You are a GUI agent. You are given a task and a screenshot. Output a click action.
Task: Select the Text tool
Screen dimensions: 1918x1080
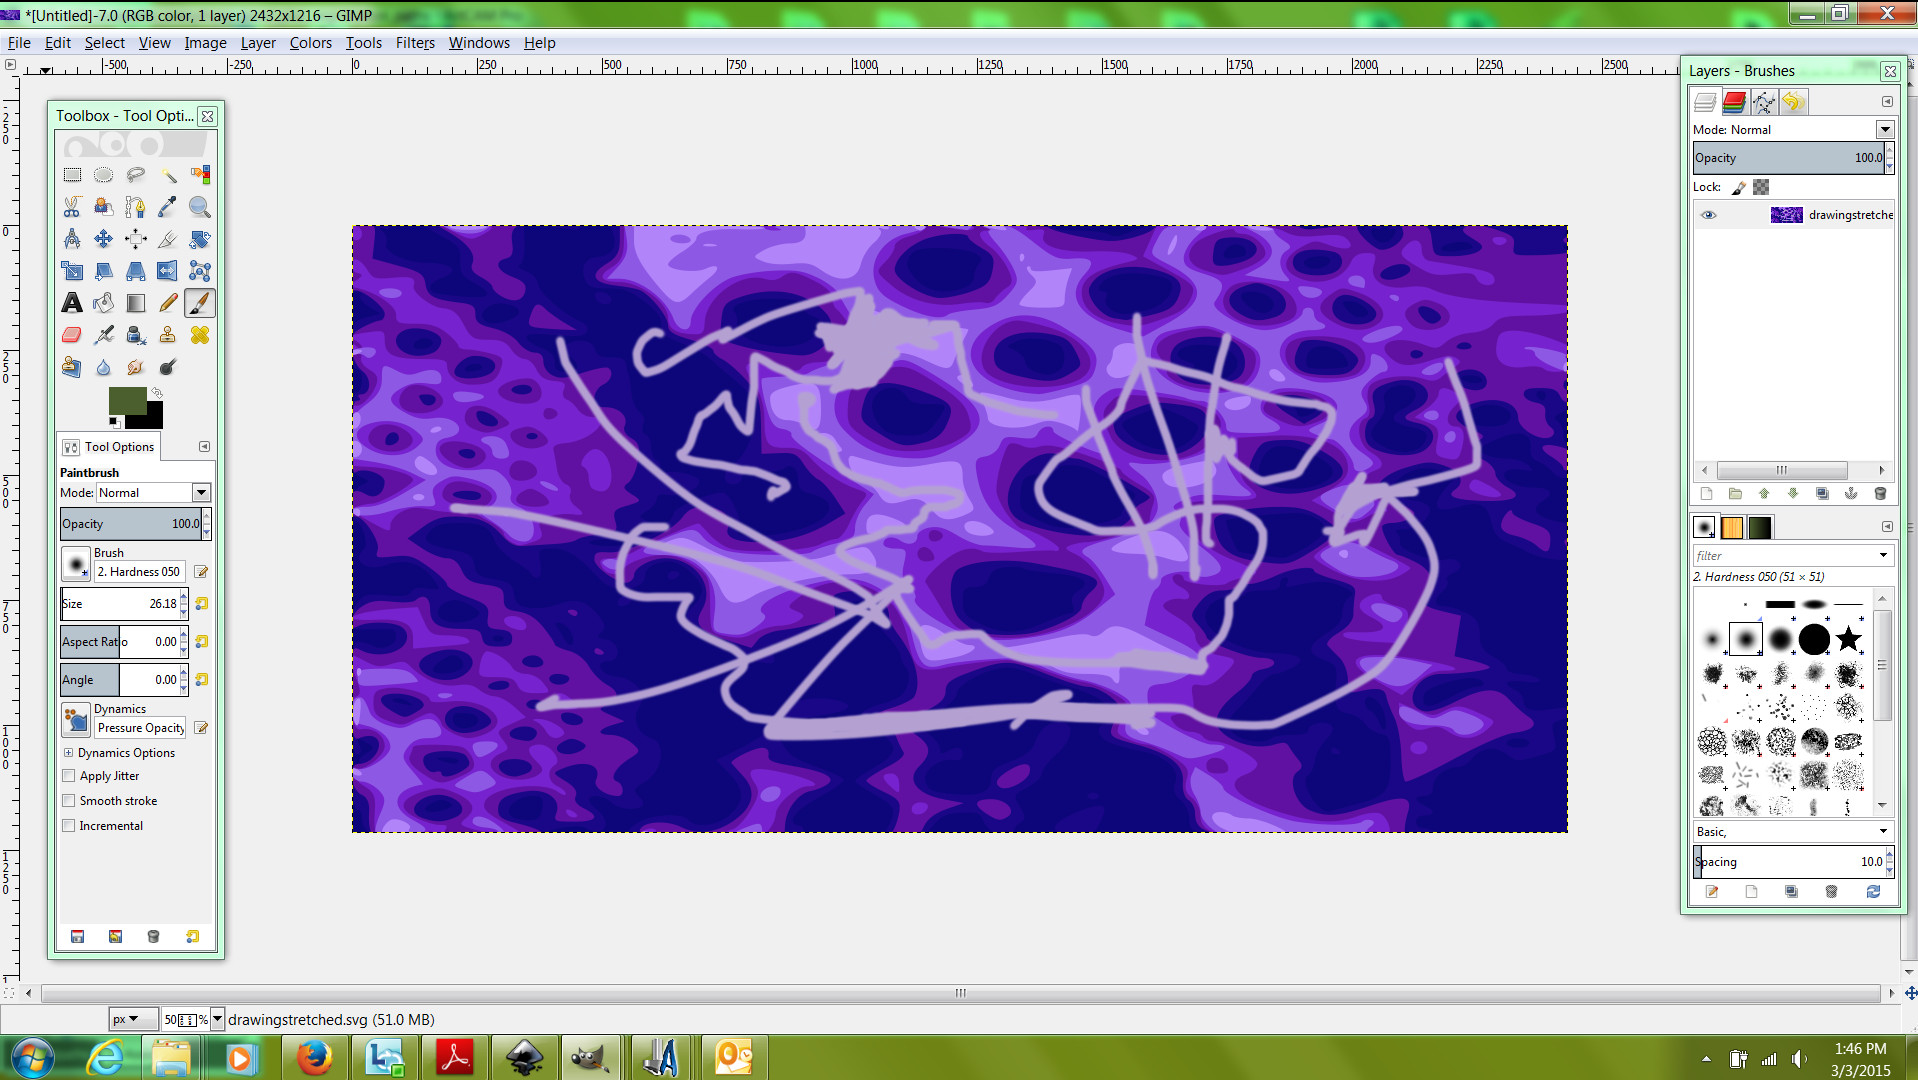tap(72, 303)
